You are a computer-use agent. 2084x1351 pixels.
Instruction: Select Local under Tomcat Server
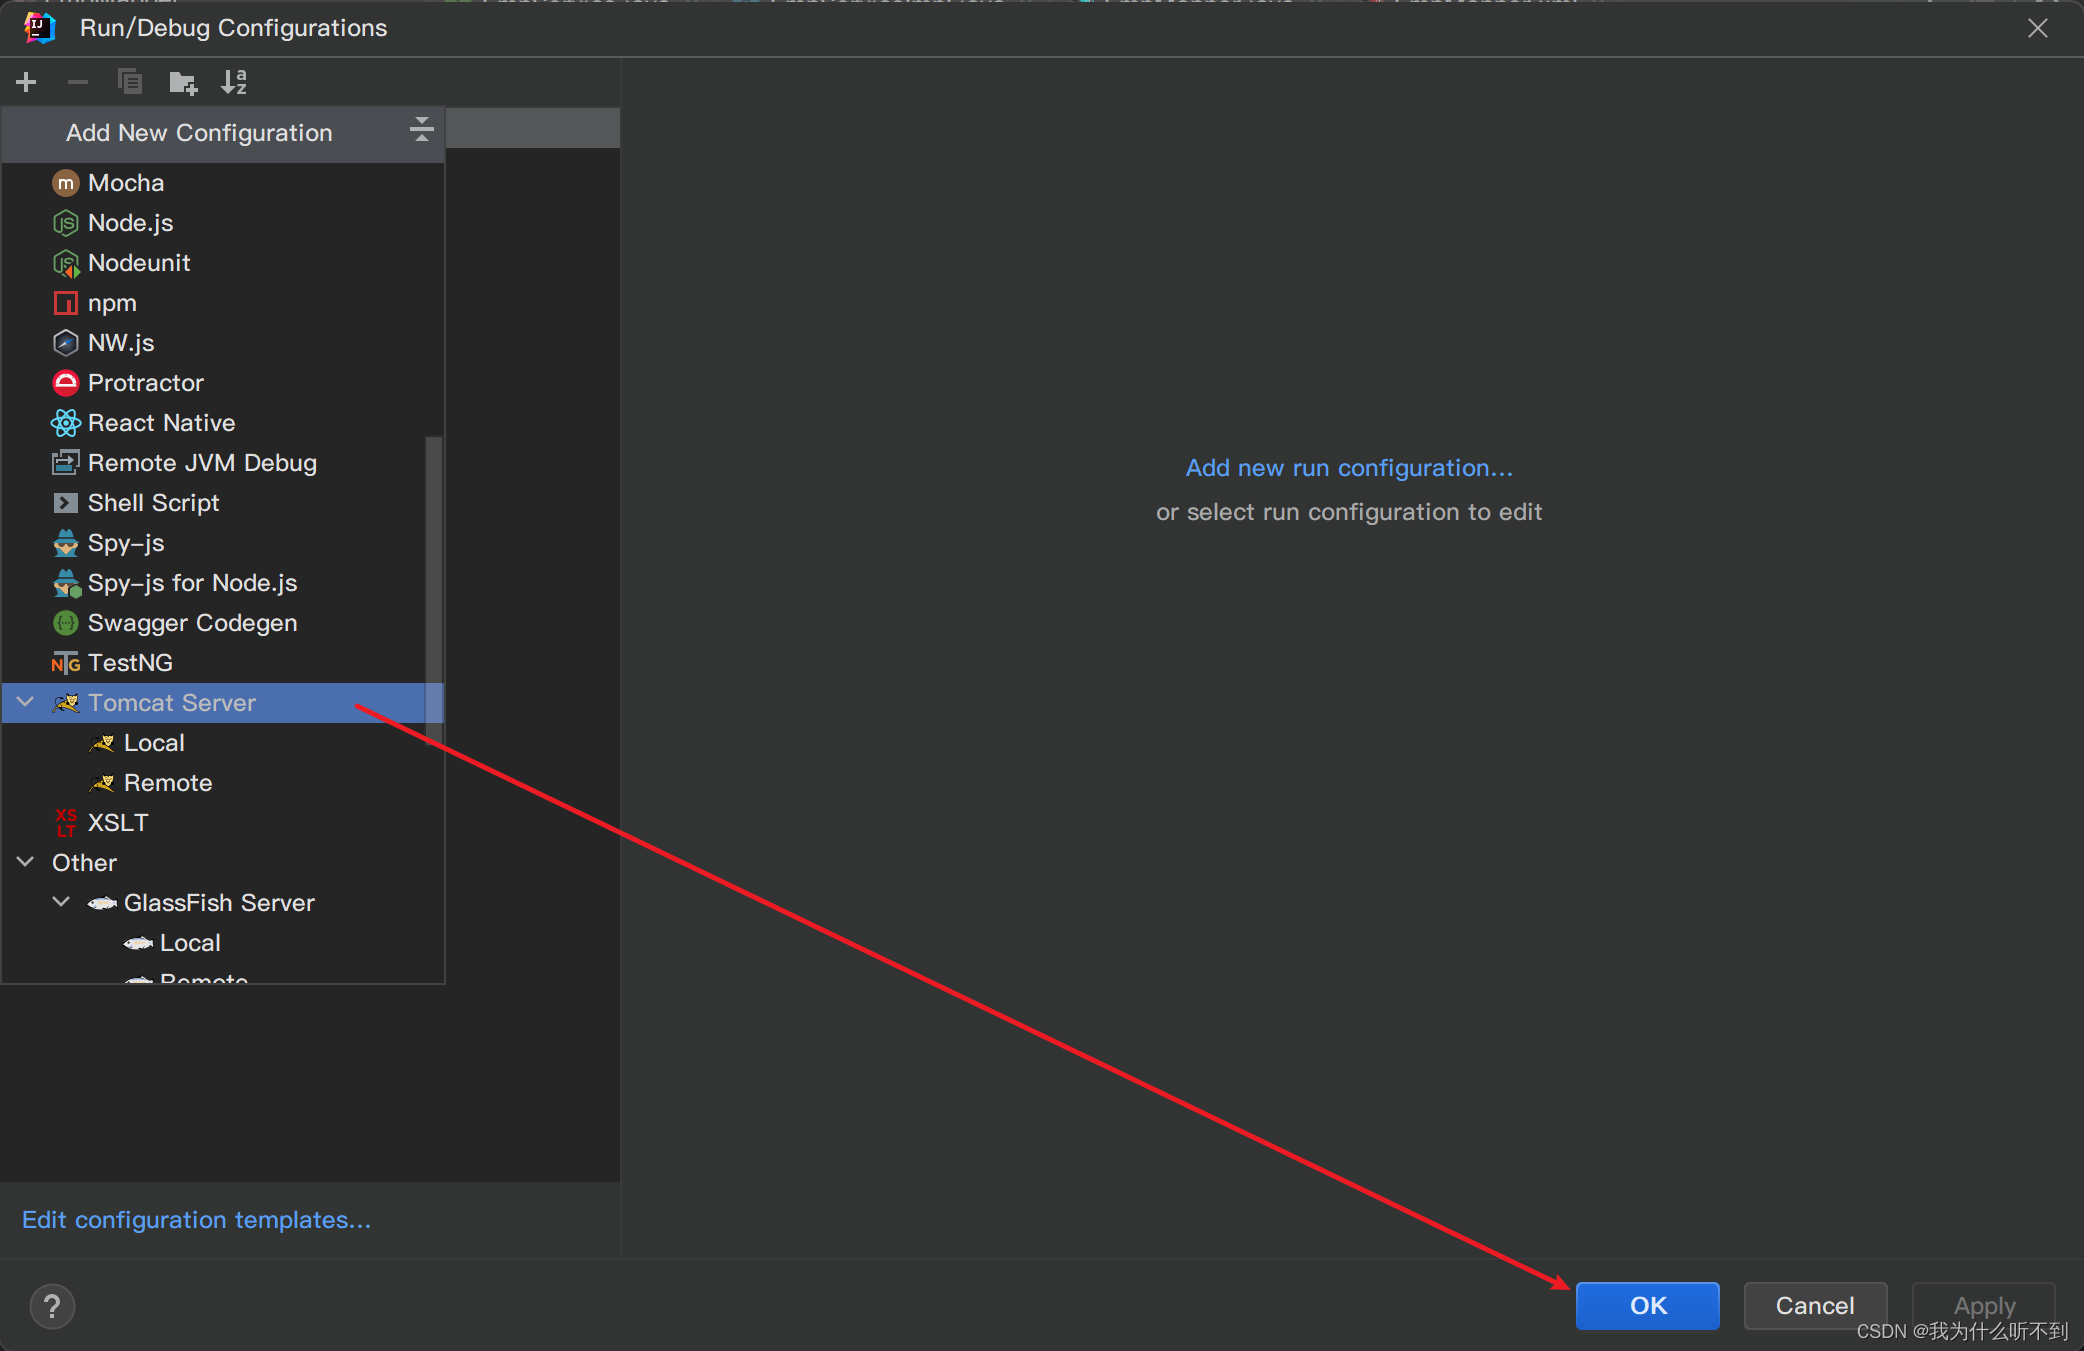click(154, 743)
